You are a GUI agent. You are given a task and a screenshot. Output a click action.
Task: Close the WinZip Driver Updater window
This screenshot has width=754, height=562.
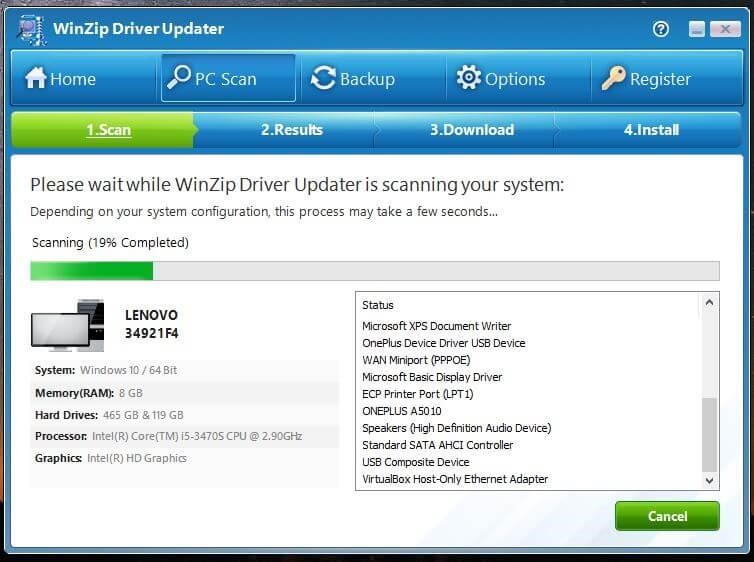[725, 29]
